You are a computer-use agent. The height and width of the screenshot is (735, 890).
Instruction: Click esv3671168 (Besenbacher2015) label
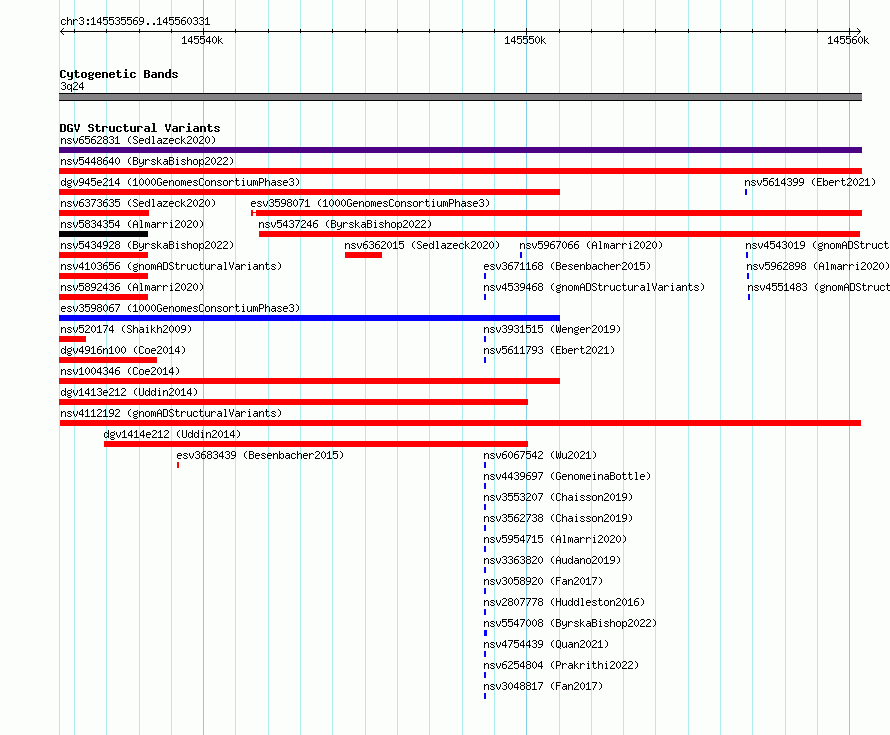[x=567, y=266]
